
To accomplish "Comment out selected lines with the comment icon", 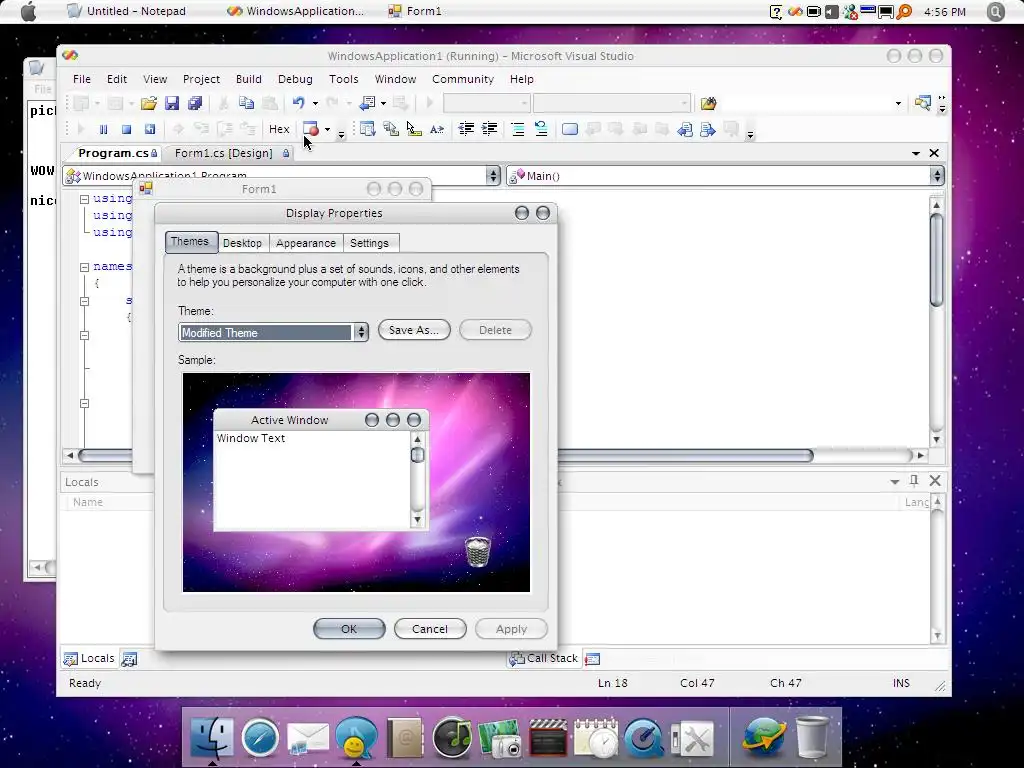I will tap(518, 129).
